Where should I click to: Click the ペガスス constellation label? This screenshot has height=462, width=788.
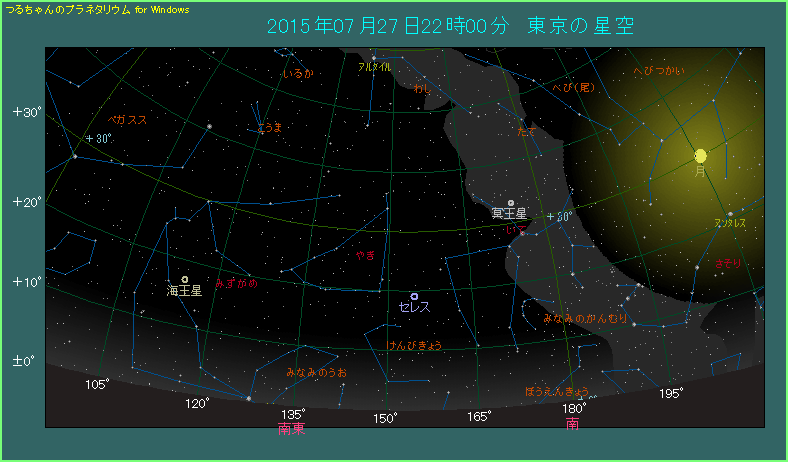coord(127,119)
